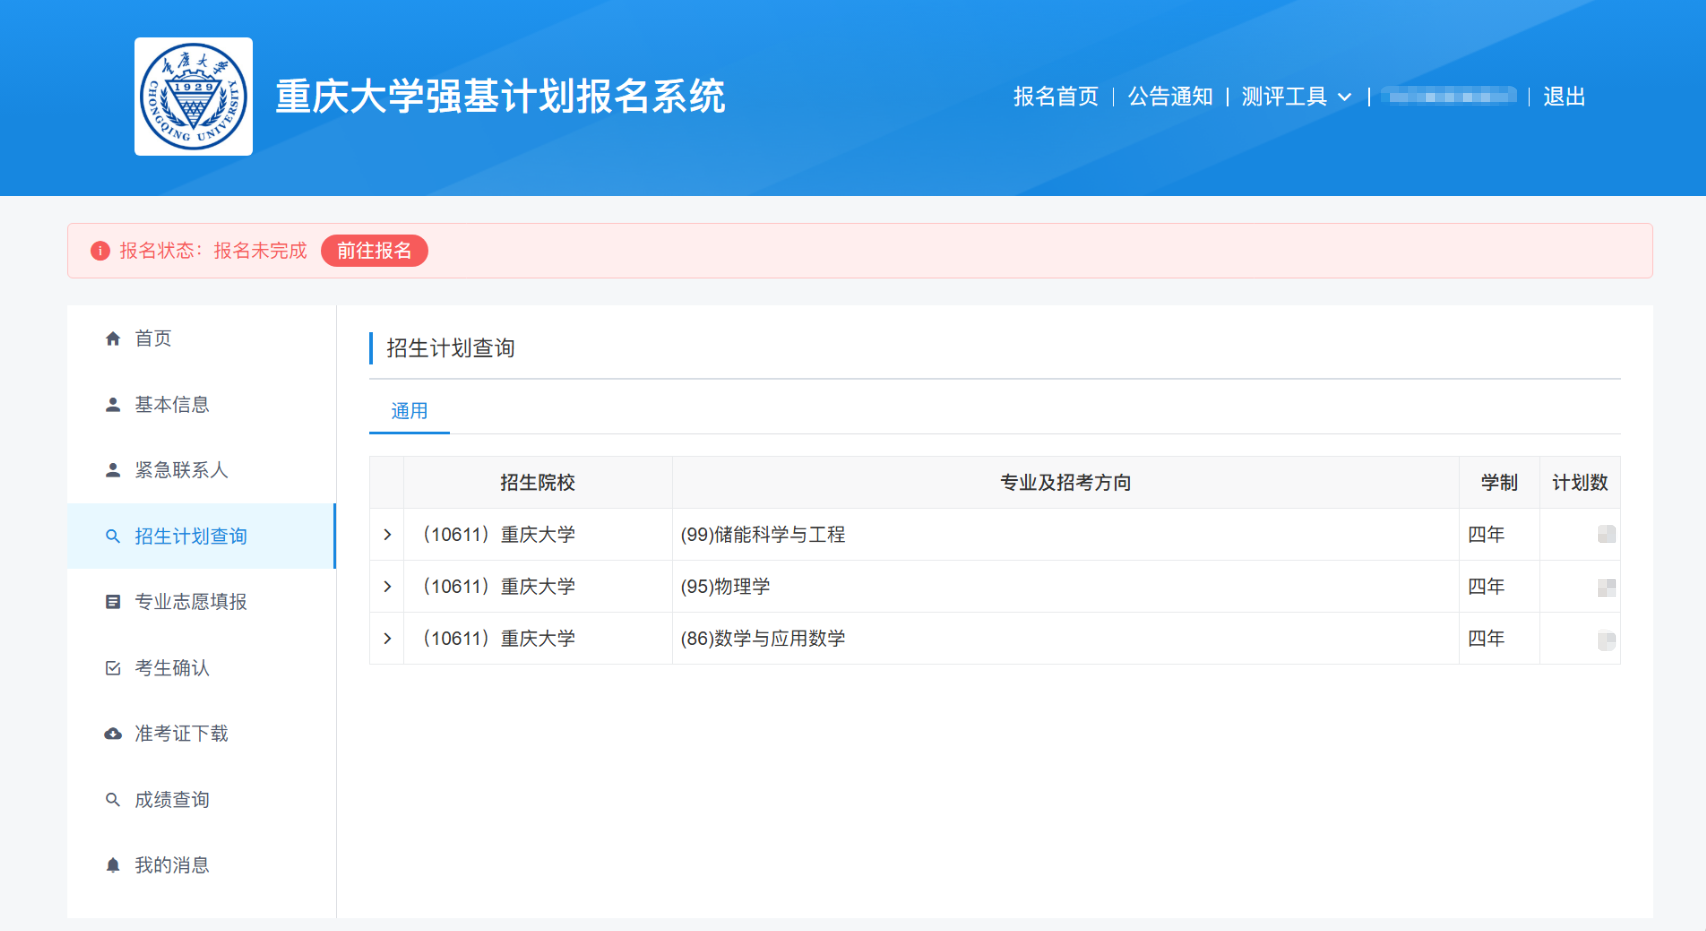Image resolution: width=1706 pixels, height=931 pixels.
Task: Open the 测评工具 dropdown menu
Action: (x=1297, y=97)
